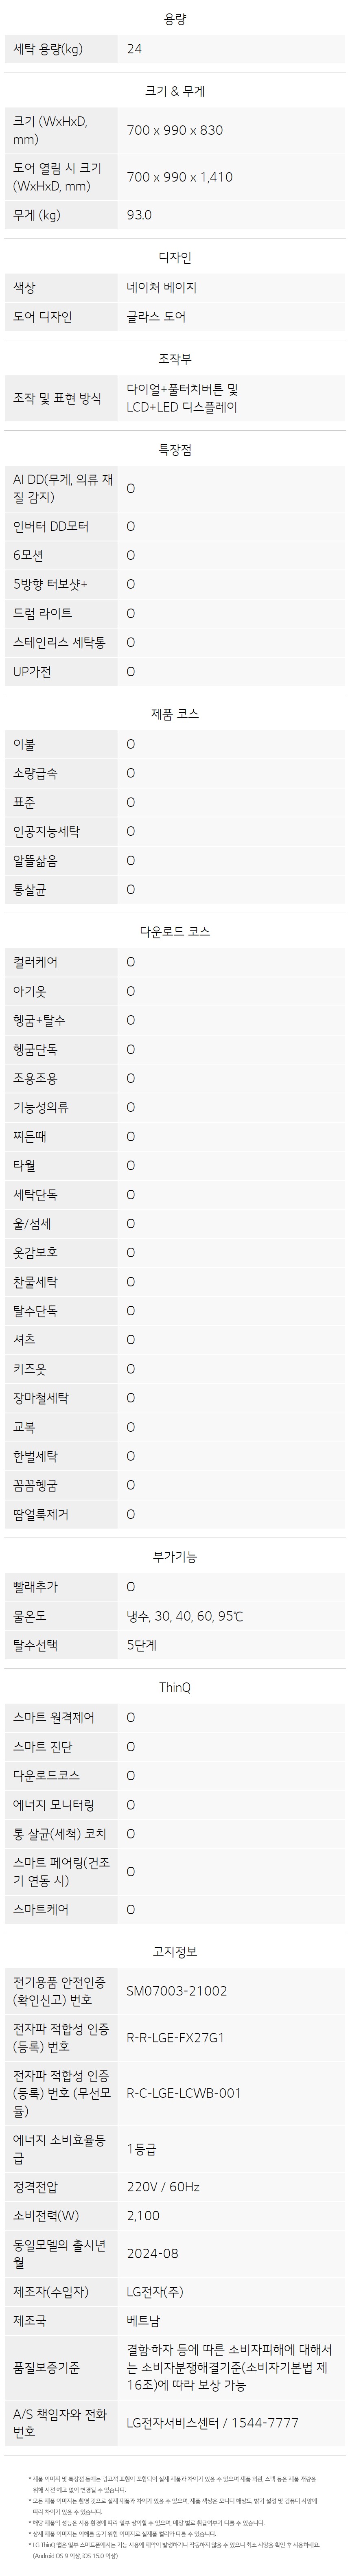Click the 제품 코스 section header
Viewport: 350px width, 2576px height.
tap(175, 714)
